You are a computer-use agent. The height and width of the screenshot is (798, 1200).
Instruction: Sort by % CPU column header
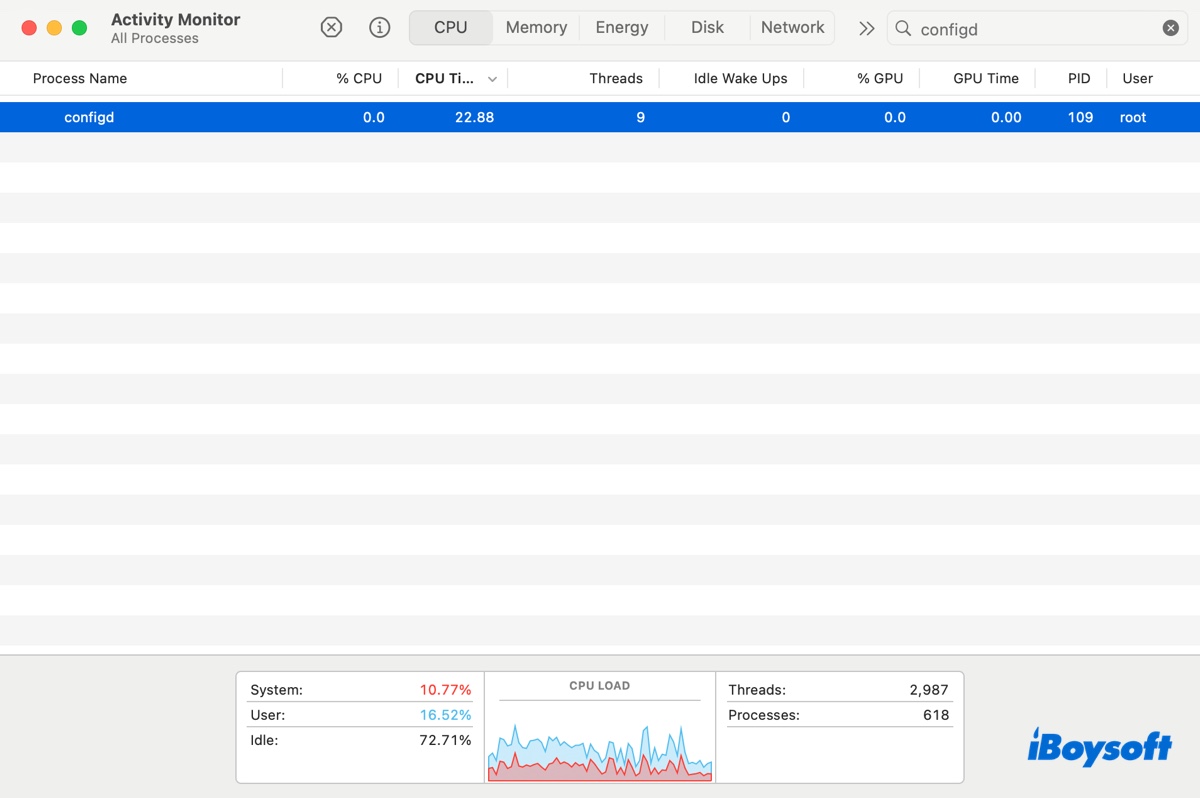[x=359, y=78]
